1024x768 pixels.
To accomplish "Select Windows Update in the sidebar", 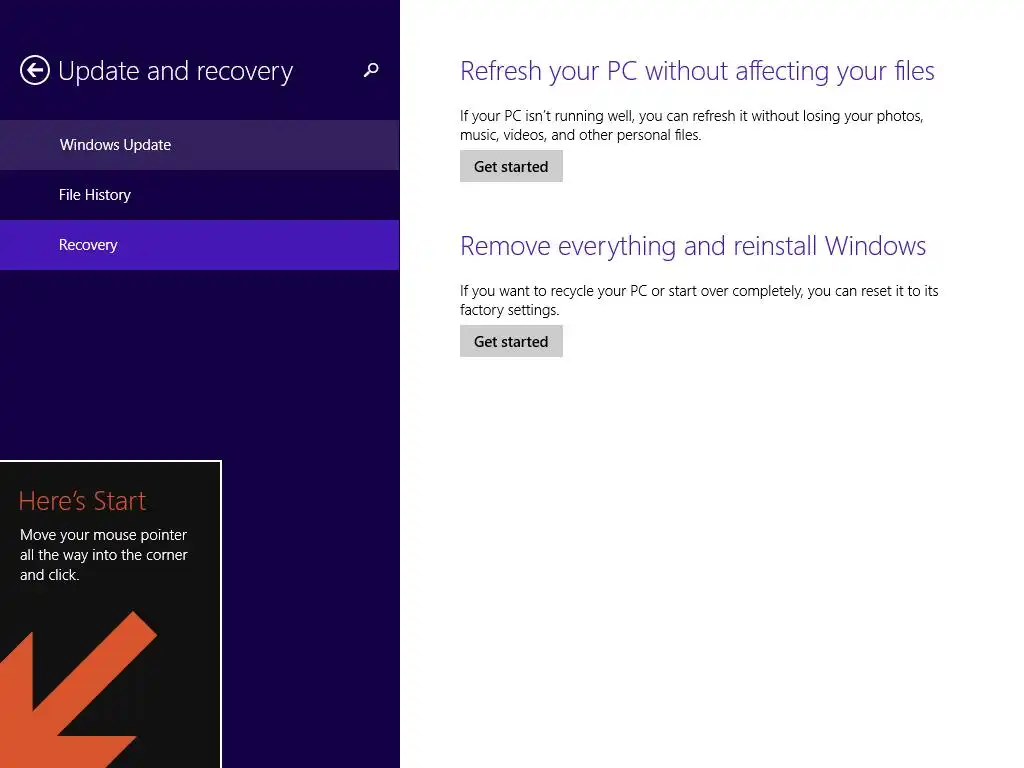I will (x=199, y=145).
